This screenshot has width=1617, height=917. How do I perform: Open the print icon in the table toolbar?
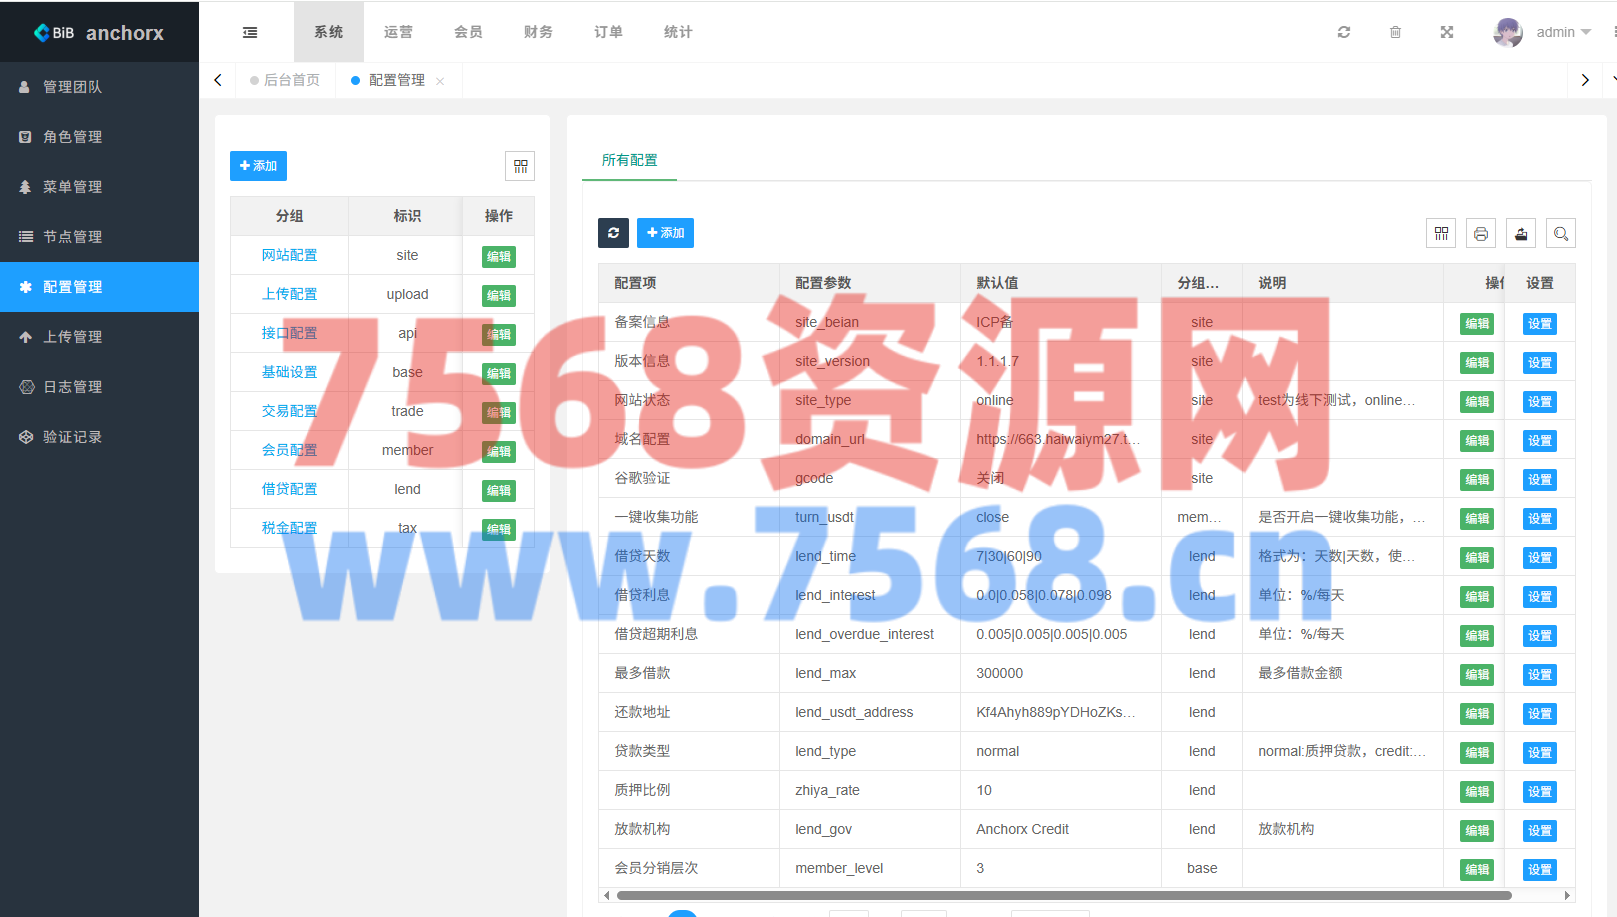pos(1480,234)
